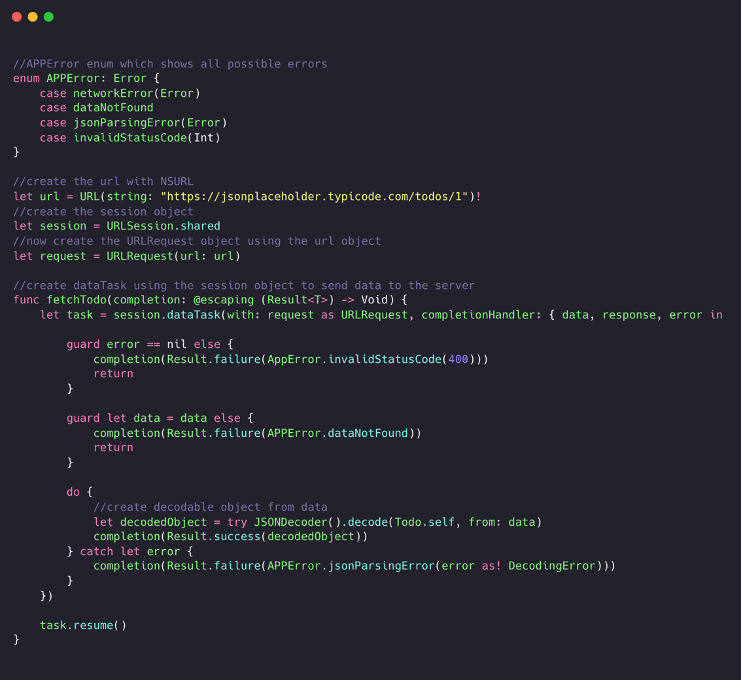Click the red close window dot

[x=17, y=17]
